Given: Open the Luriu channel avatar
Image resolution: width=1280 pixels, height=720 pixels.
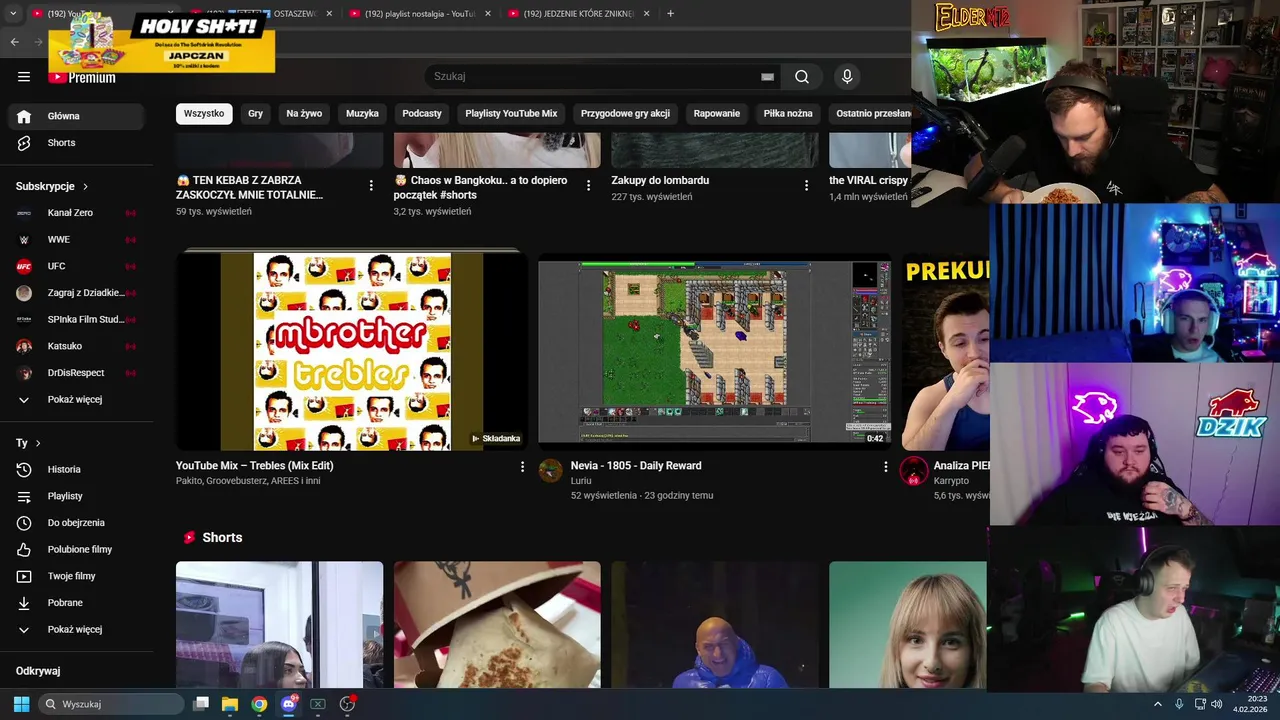Looking at the screenshot, I should (x=551, y=471).
